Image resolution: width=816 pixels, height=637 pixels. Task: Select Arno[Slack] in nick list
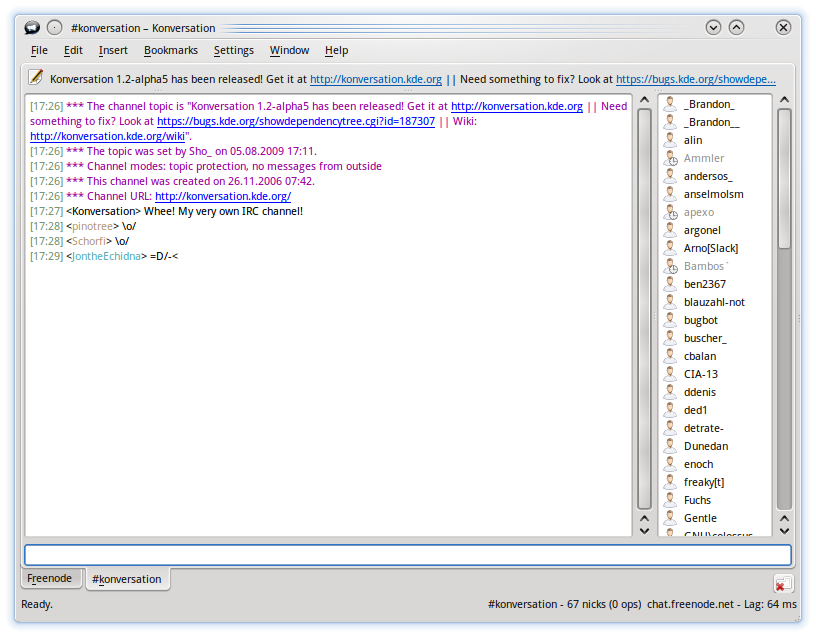[x=710, y=248]
